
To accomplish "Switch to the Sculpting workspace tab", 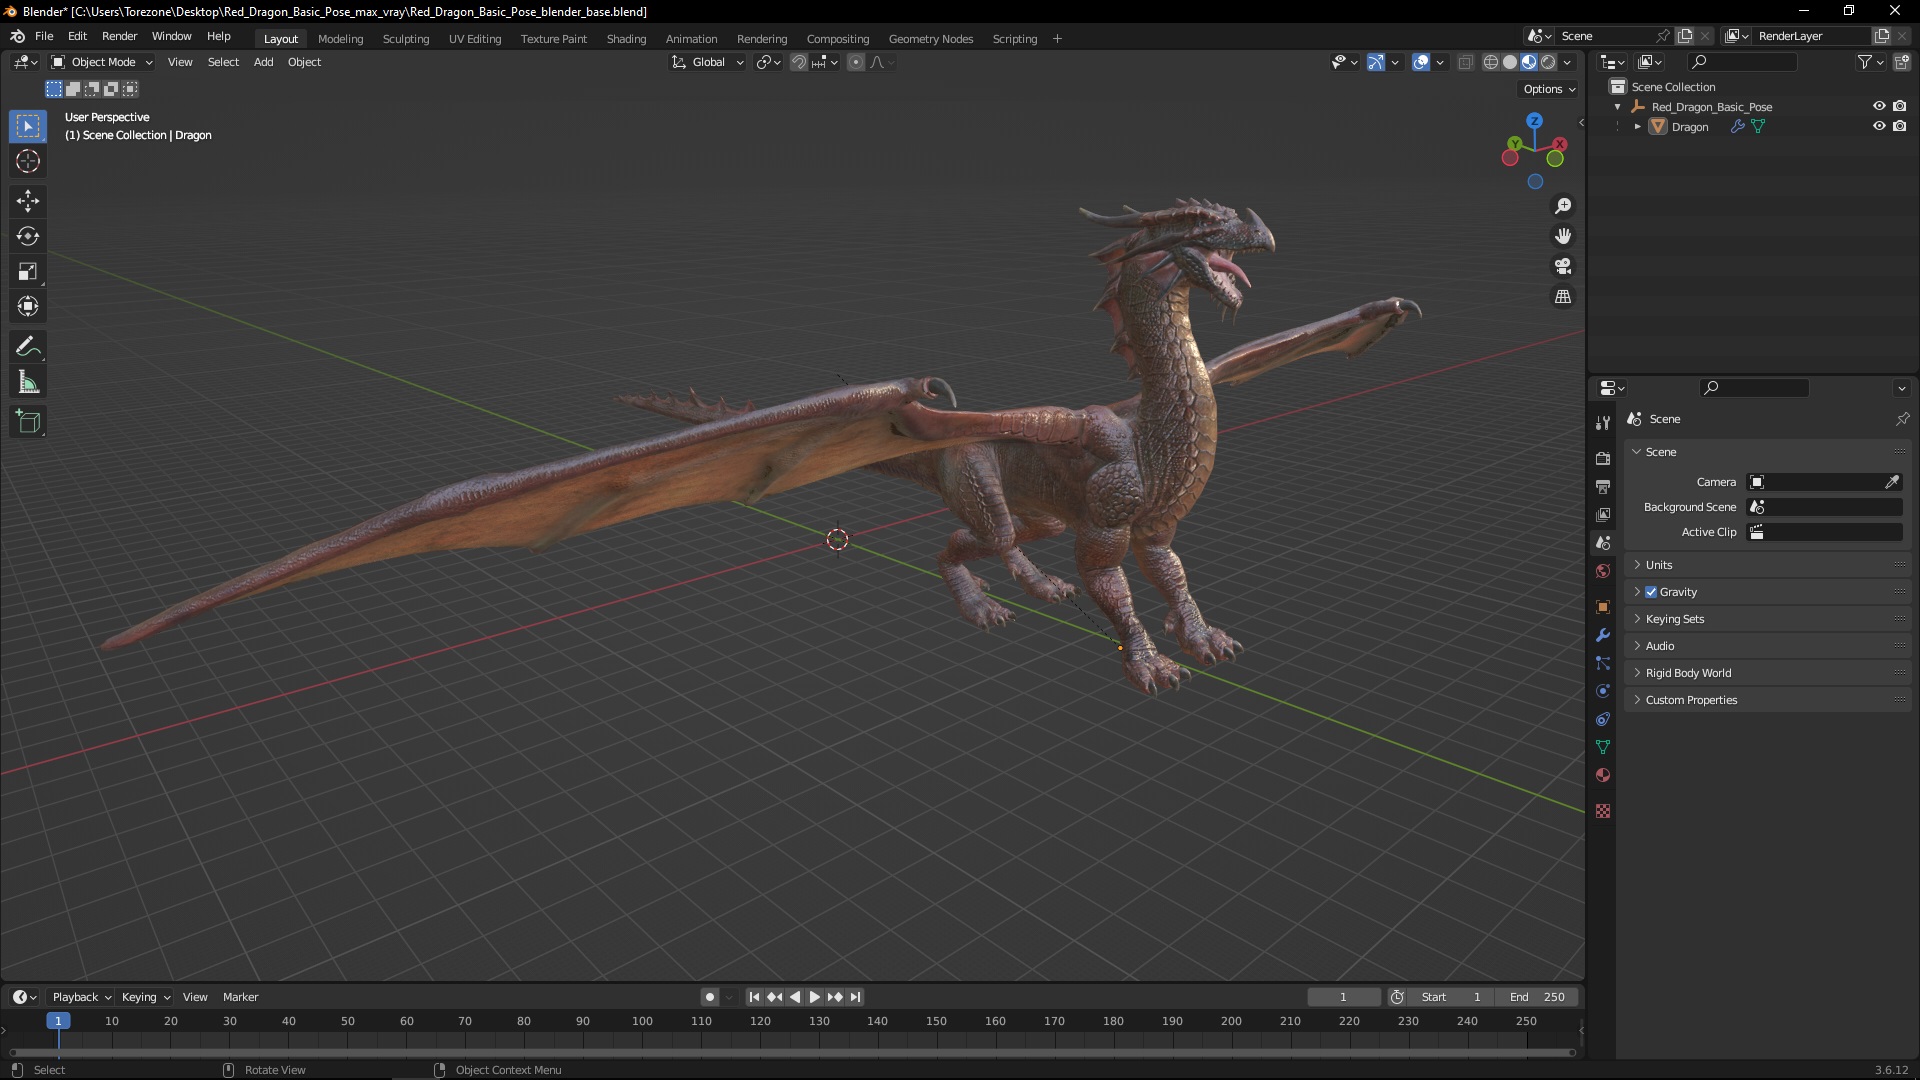I will (x=406, y=39).
